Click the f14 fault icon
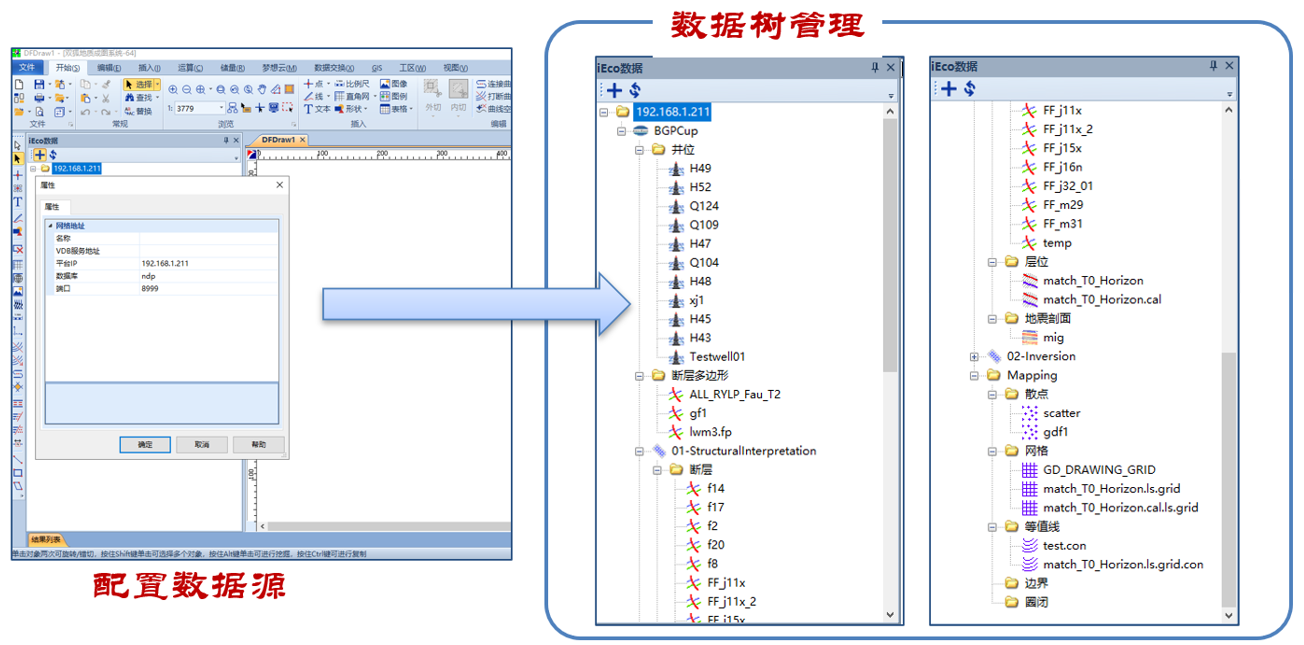This screenshot has height=645, width=1304. click(x=693, y=489)
